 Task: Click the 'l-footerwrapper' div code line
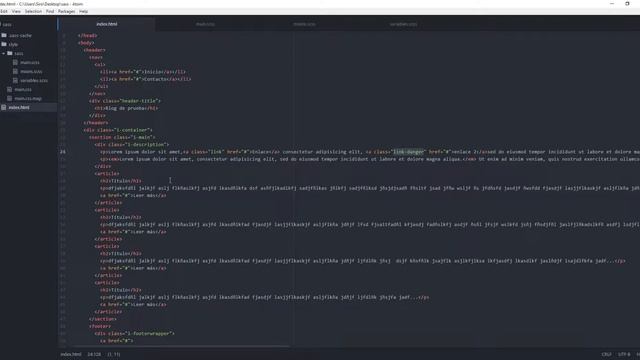click(135, 333)
